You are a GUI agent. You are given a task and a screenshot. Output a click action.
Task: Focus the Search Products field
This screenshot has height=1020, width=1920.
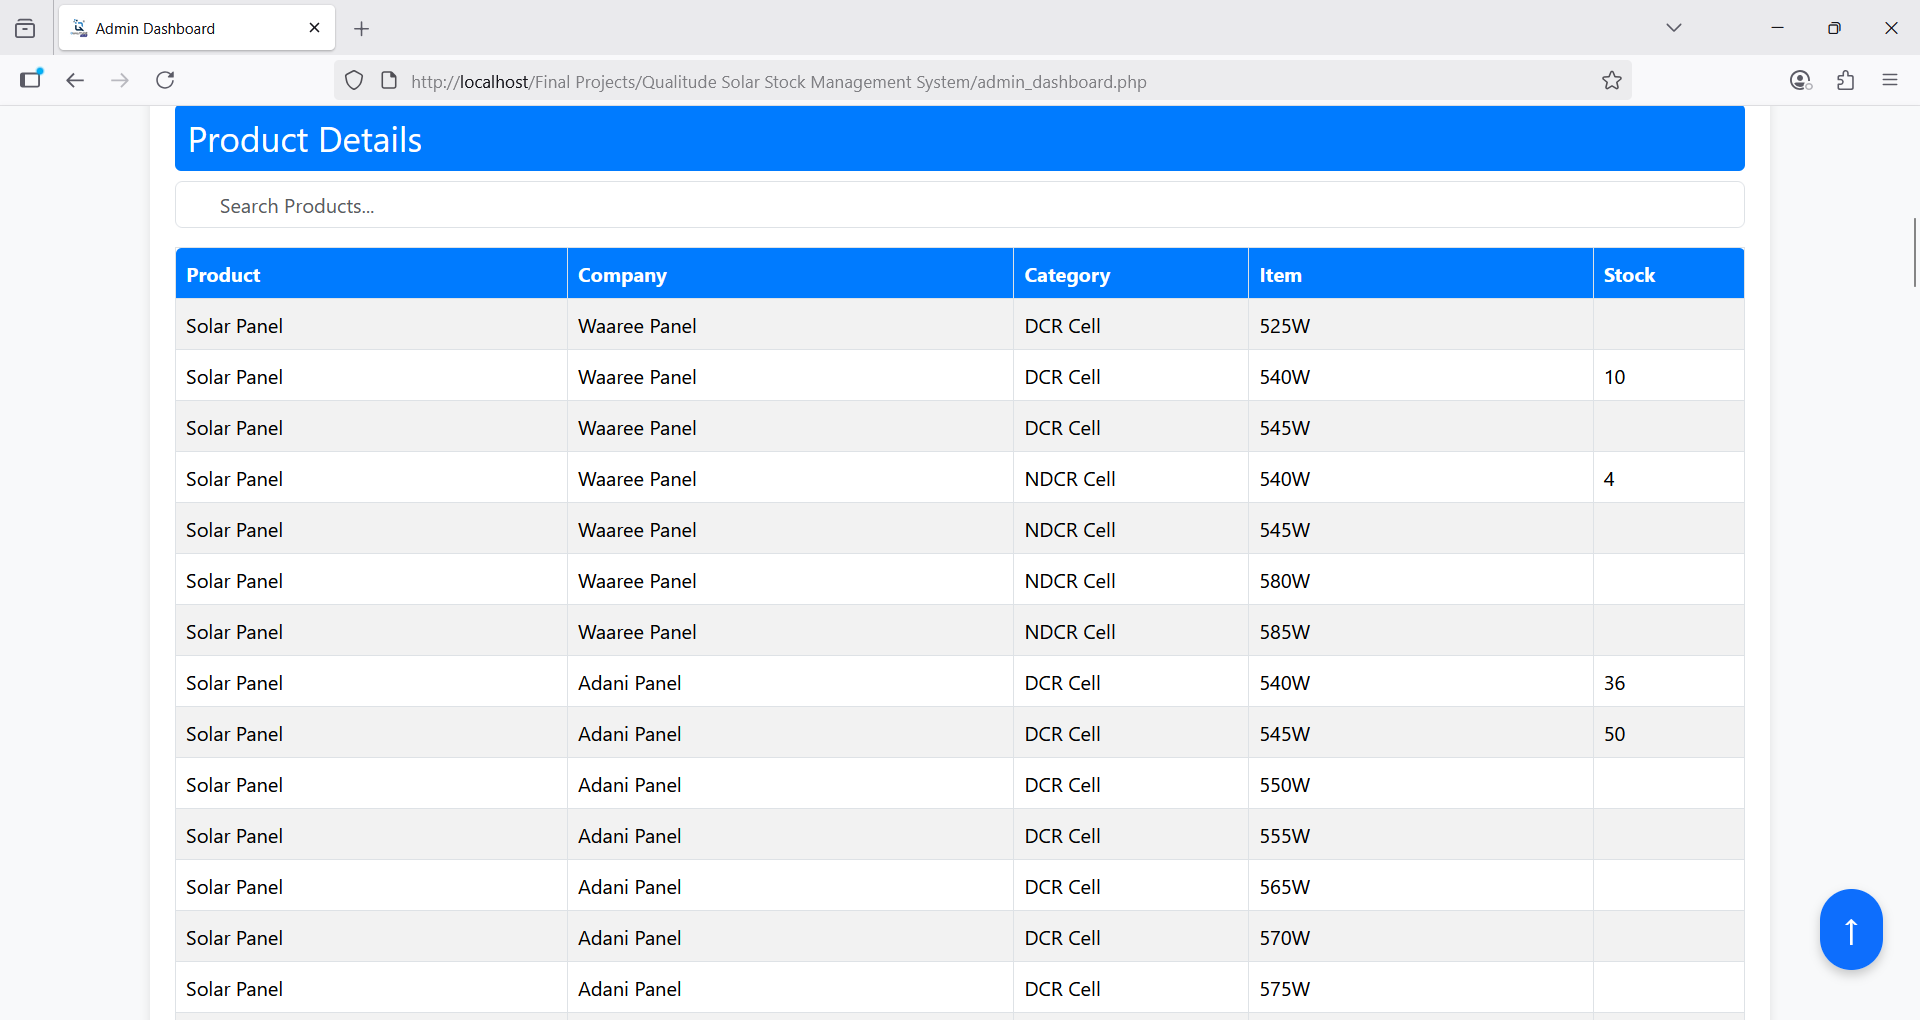(959, 206)
